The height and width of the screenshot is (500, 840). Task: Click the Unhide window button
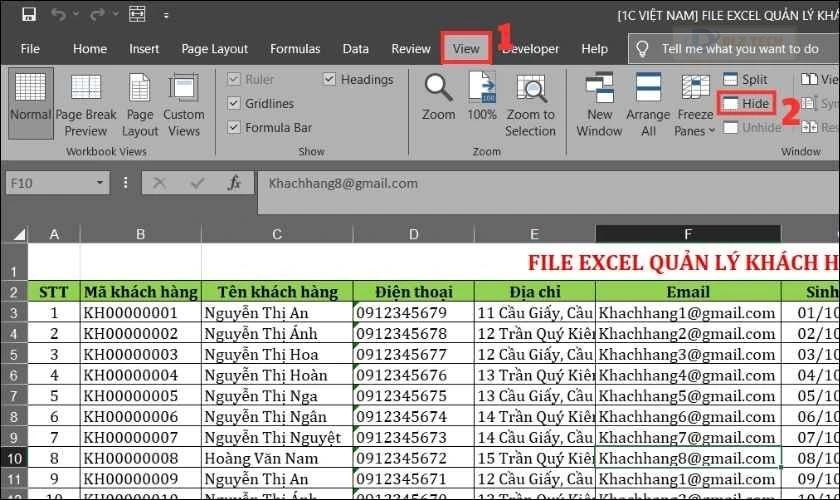click(752, 128)
